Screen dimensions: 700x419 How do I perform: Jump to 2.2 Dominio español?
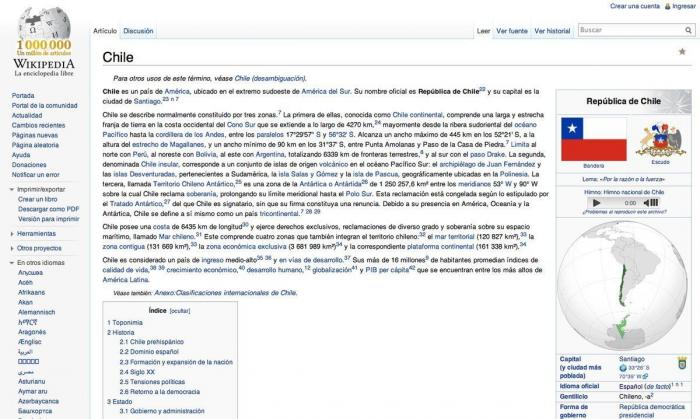click(149, 352)
